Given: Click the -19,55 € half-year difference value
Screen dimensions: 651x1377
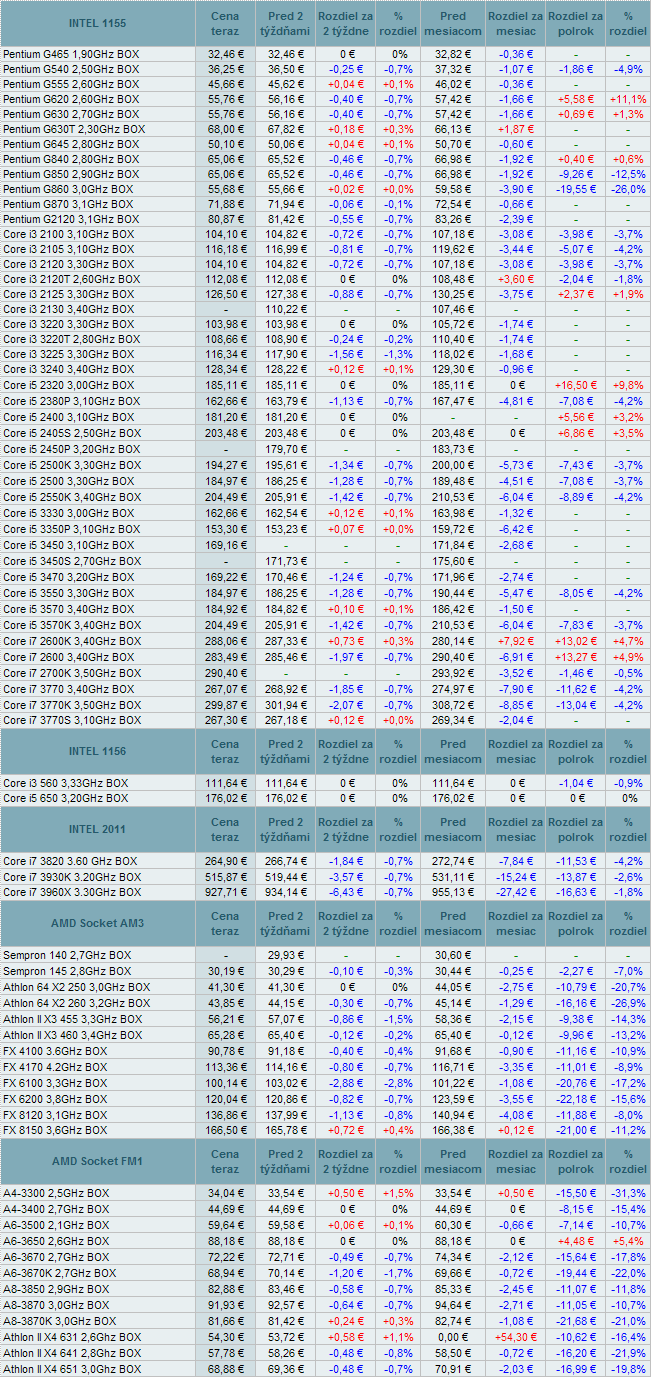Looking at the screenshot, I should pos(576,189).
